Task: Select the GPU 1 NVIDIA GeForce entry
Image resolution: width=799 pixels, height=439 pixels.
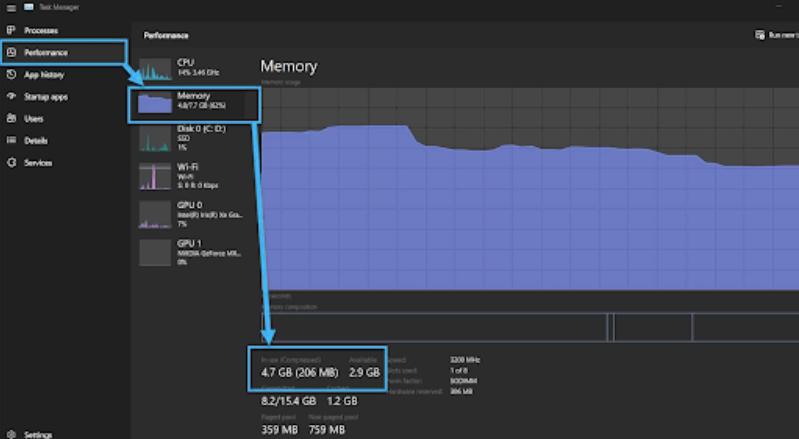Action: [193, 253]
